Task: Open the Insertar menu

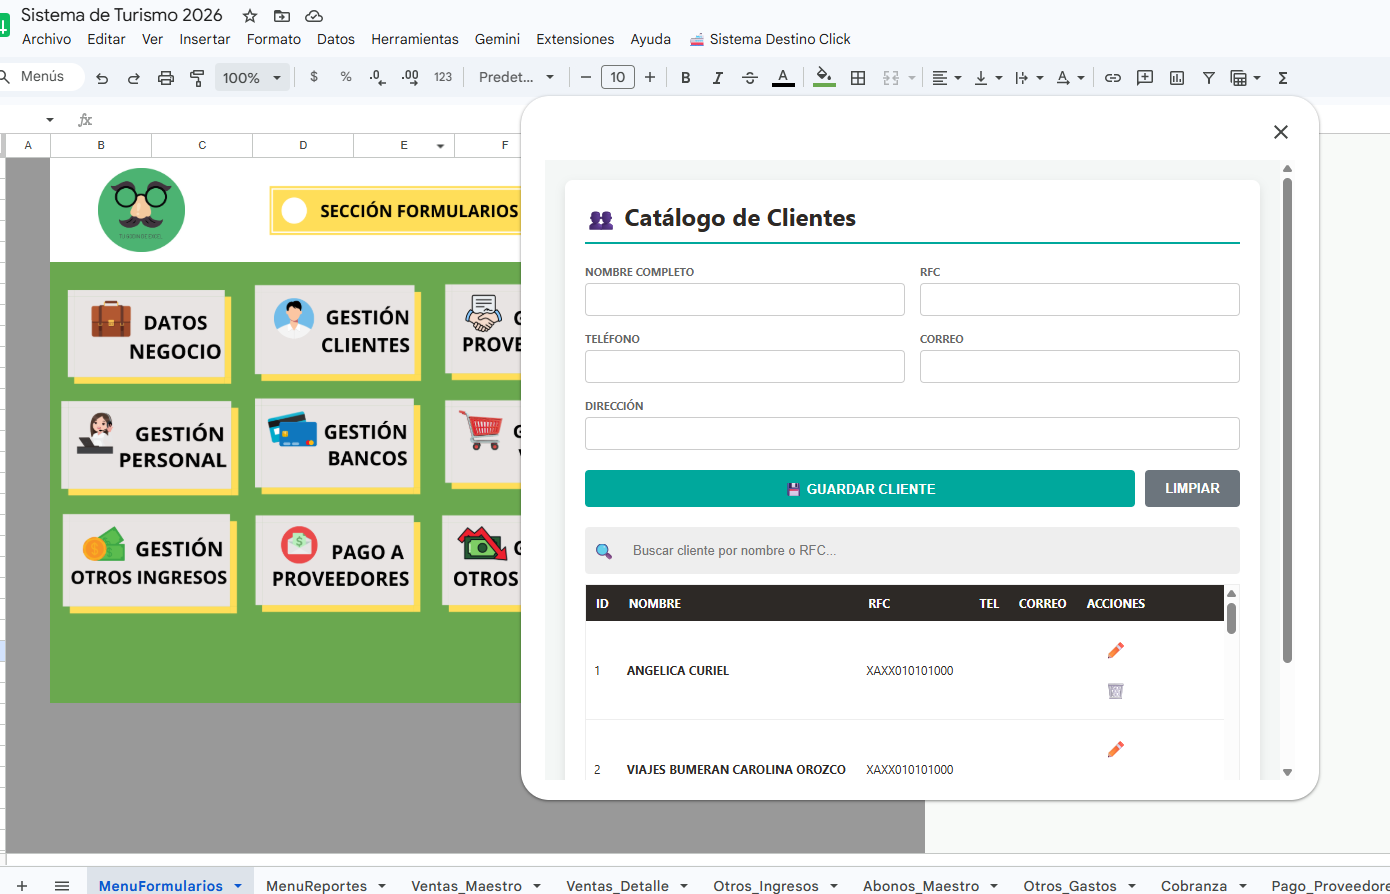Action: coord(205,39)
